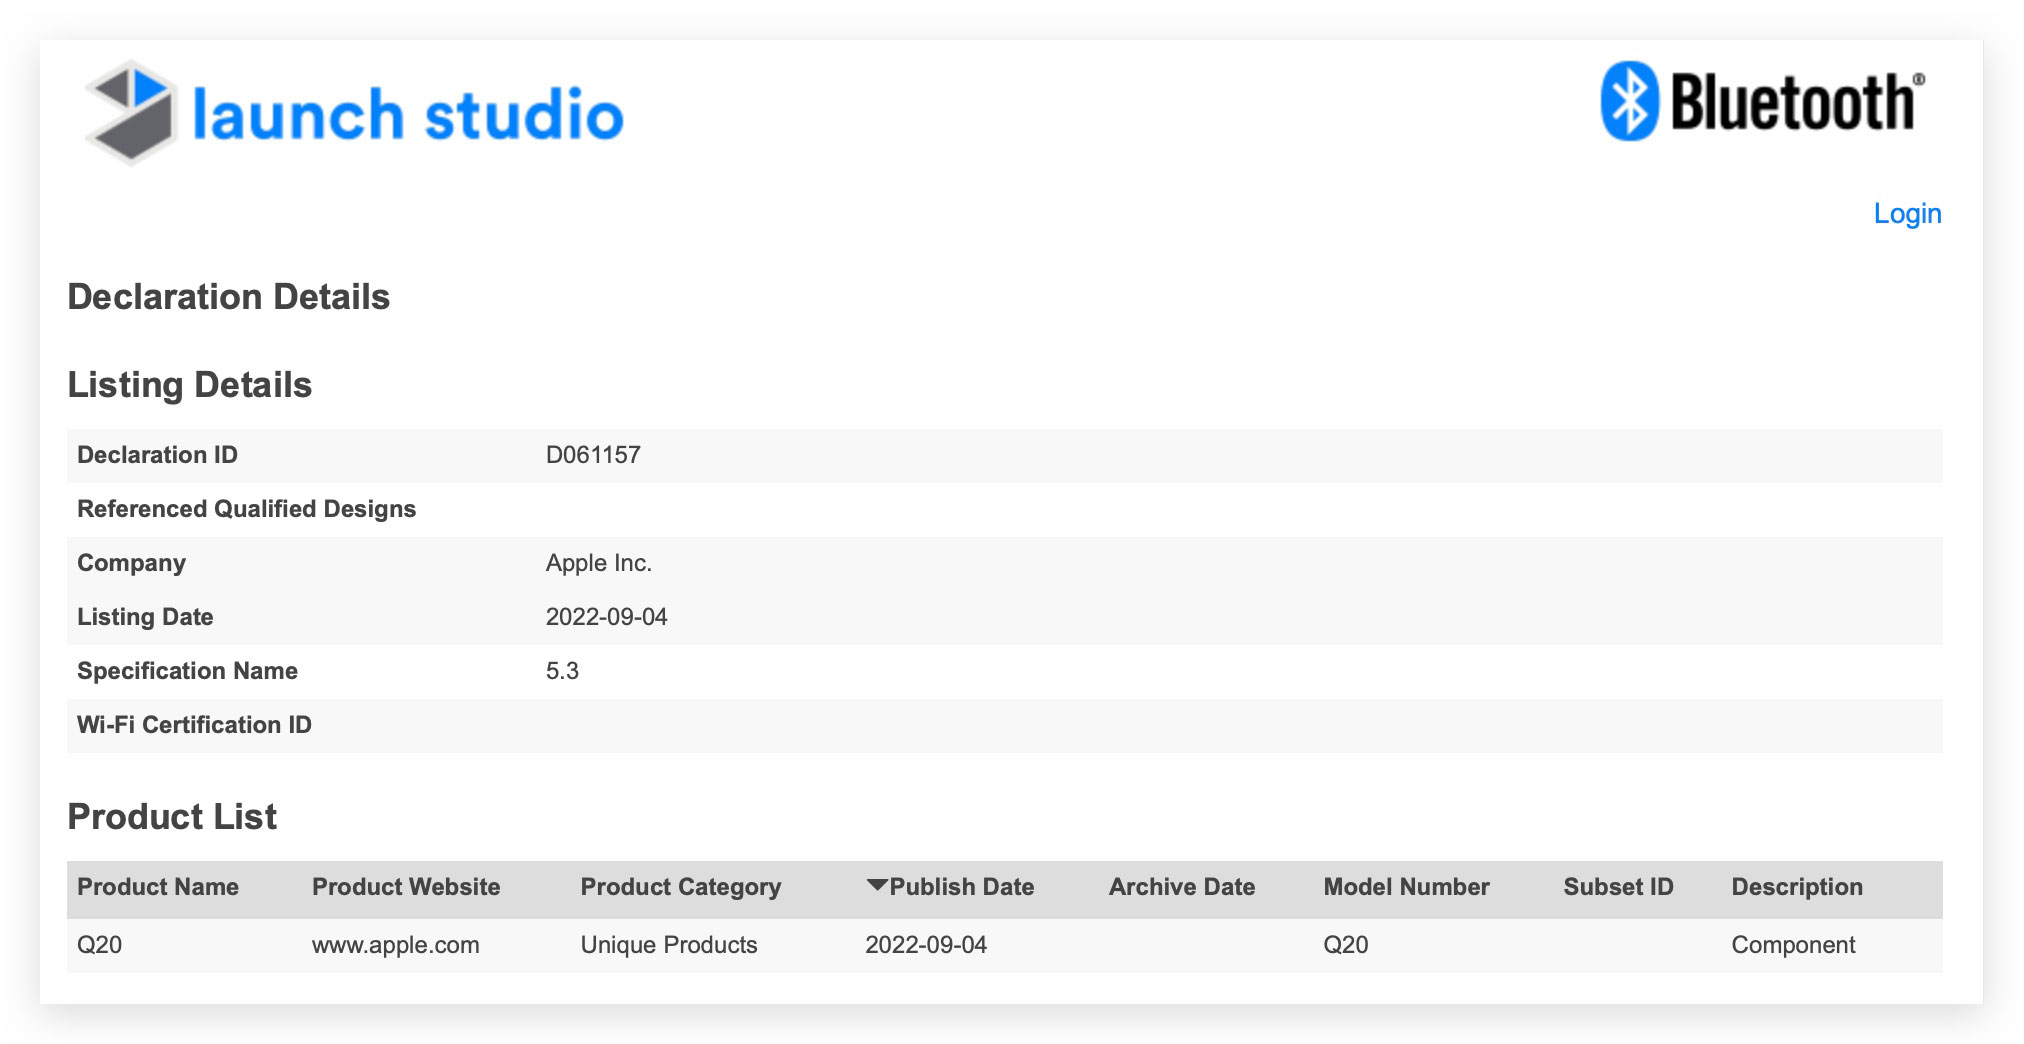Screen dimensions: 2024x1044
Task: Select the Listing Date value 2022-09-04
Action: point(606,617)
